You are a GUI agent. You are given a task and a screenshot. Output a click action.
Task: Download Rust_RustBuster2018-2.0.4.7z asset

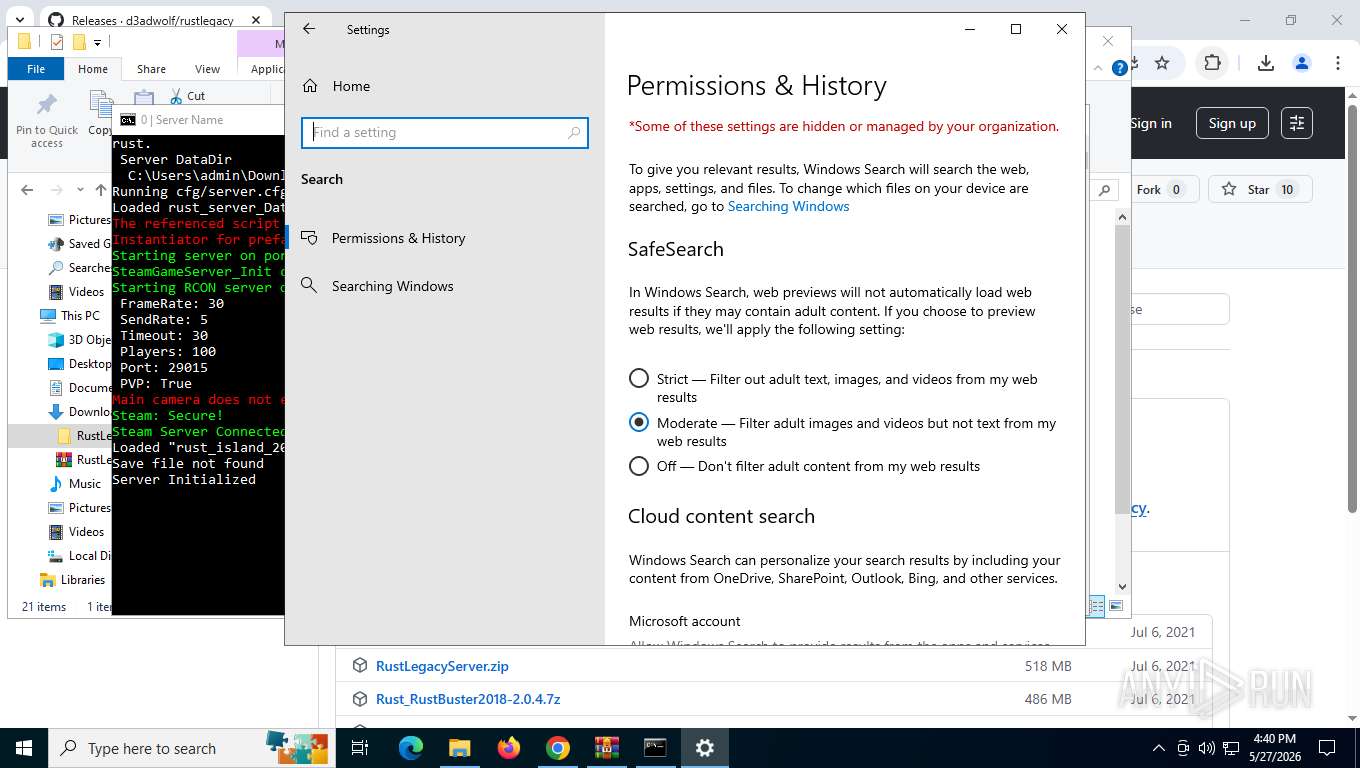pyautogui.click(x=468, y=699)
